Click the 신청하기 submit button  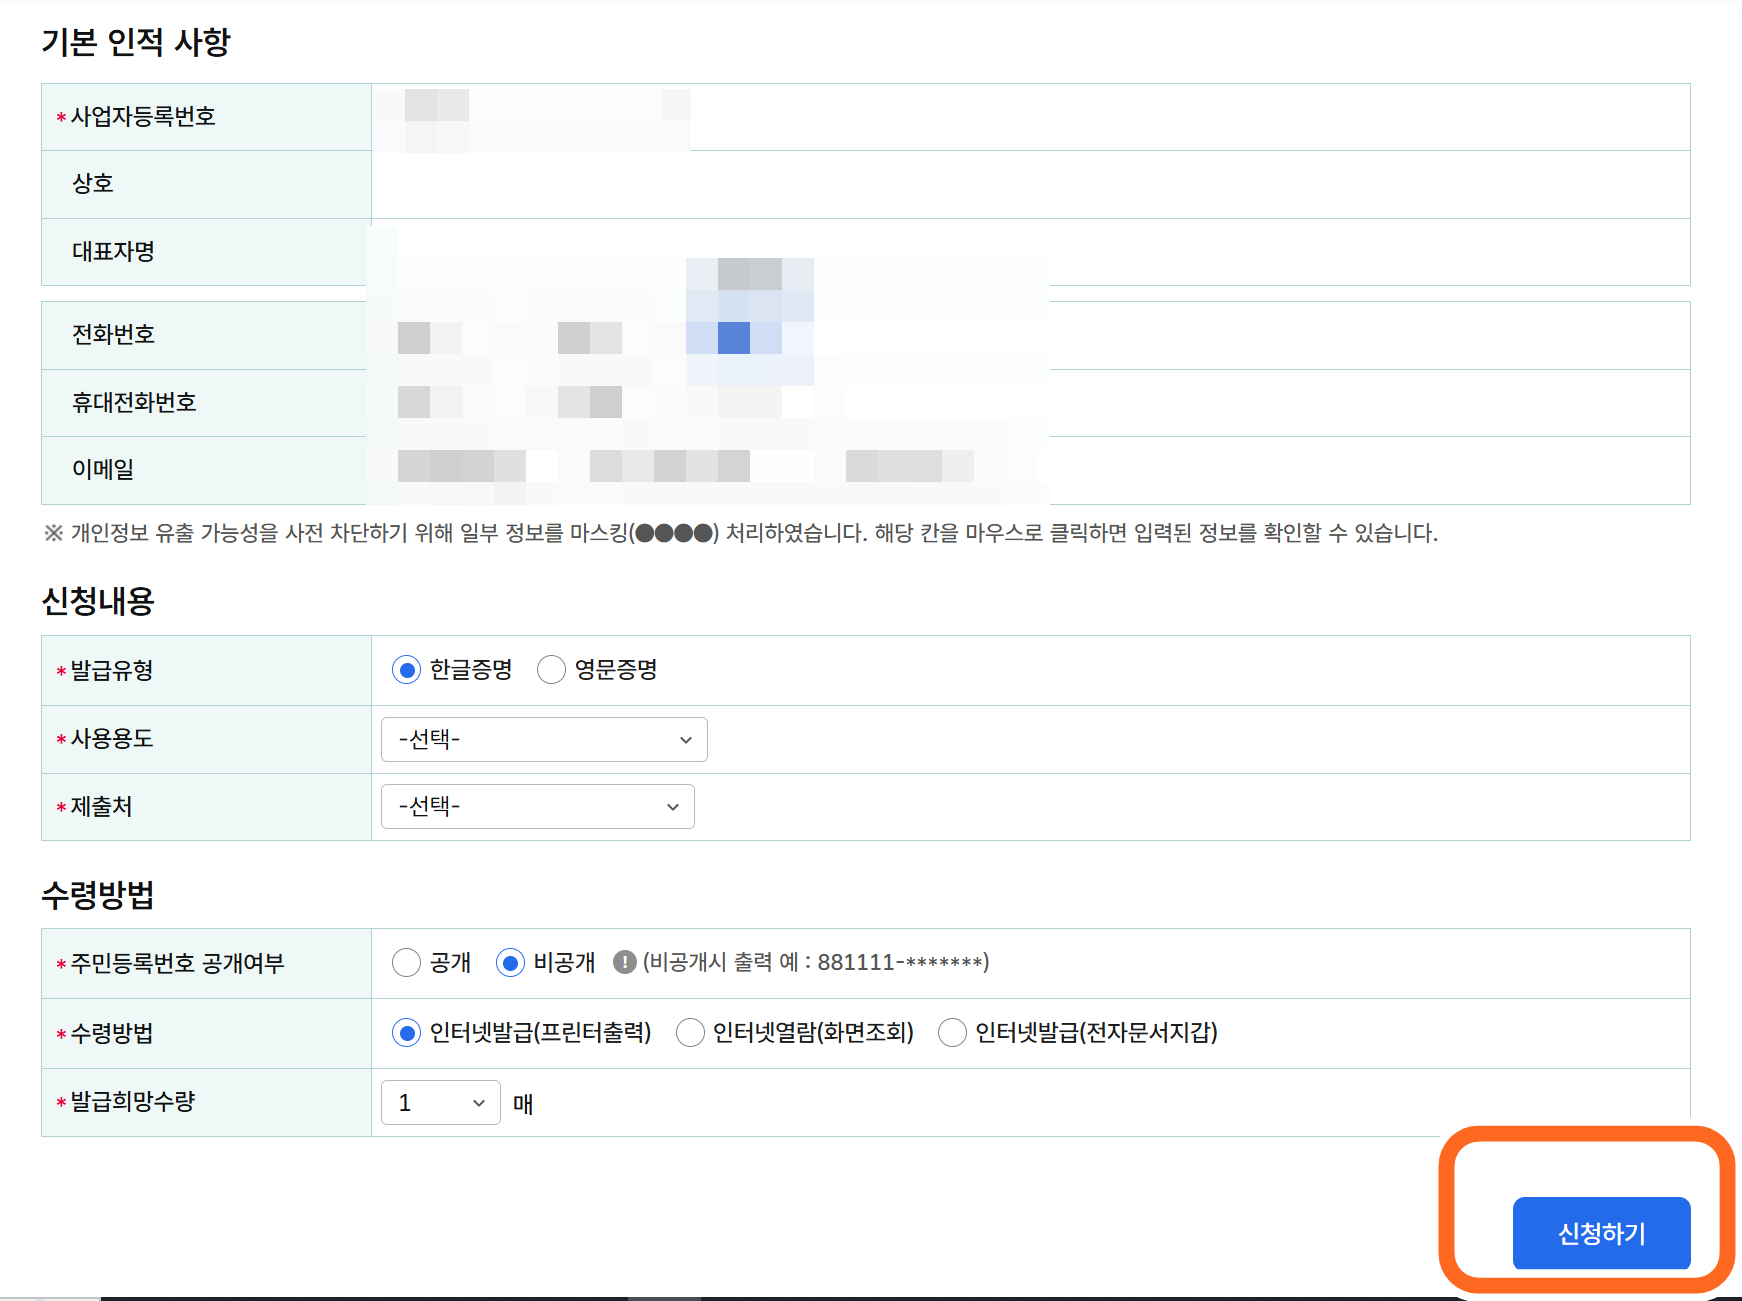coord(1601,1233)
